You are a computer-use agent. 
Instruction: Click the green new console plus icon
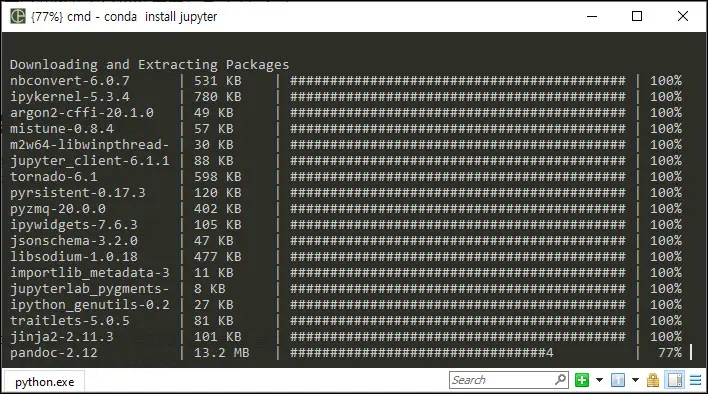[x=582, y=380]
